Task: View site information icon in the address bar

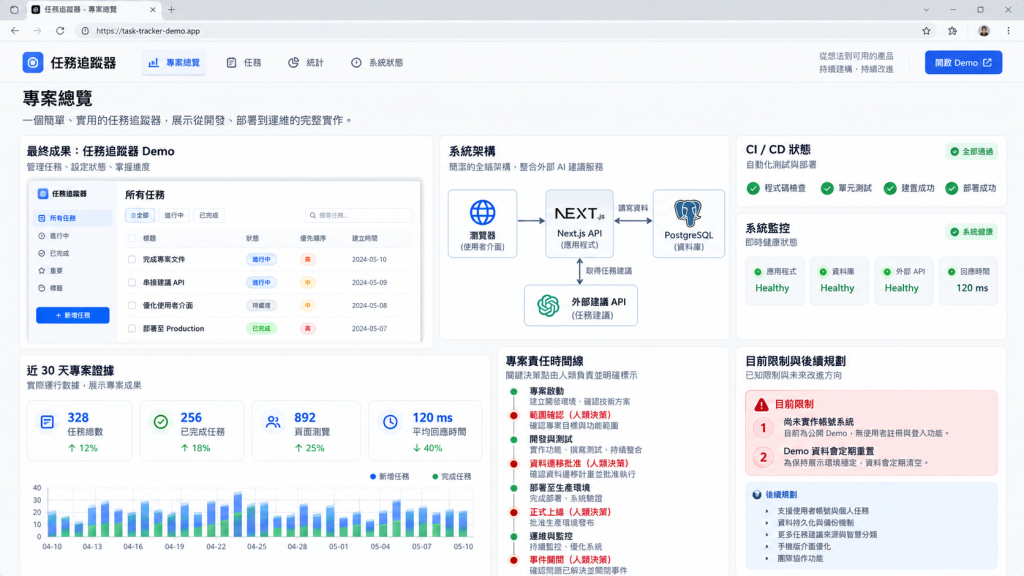Action: point(85,31)
